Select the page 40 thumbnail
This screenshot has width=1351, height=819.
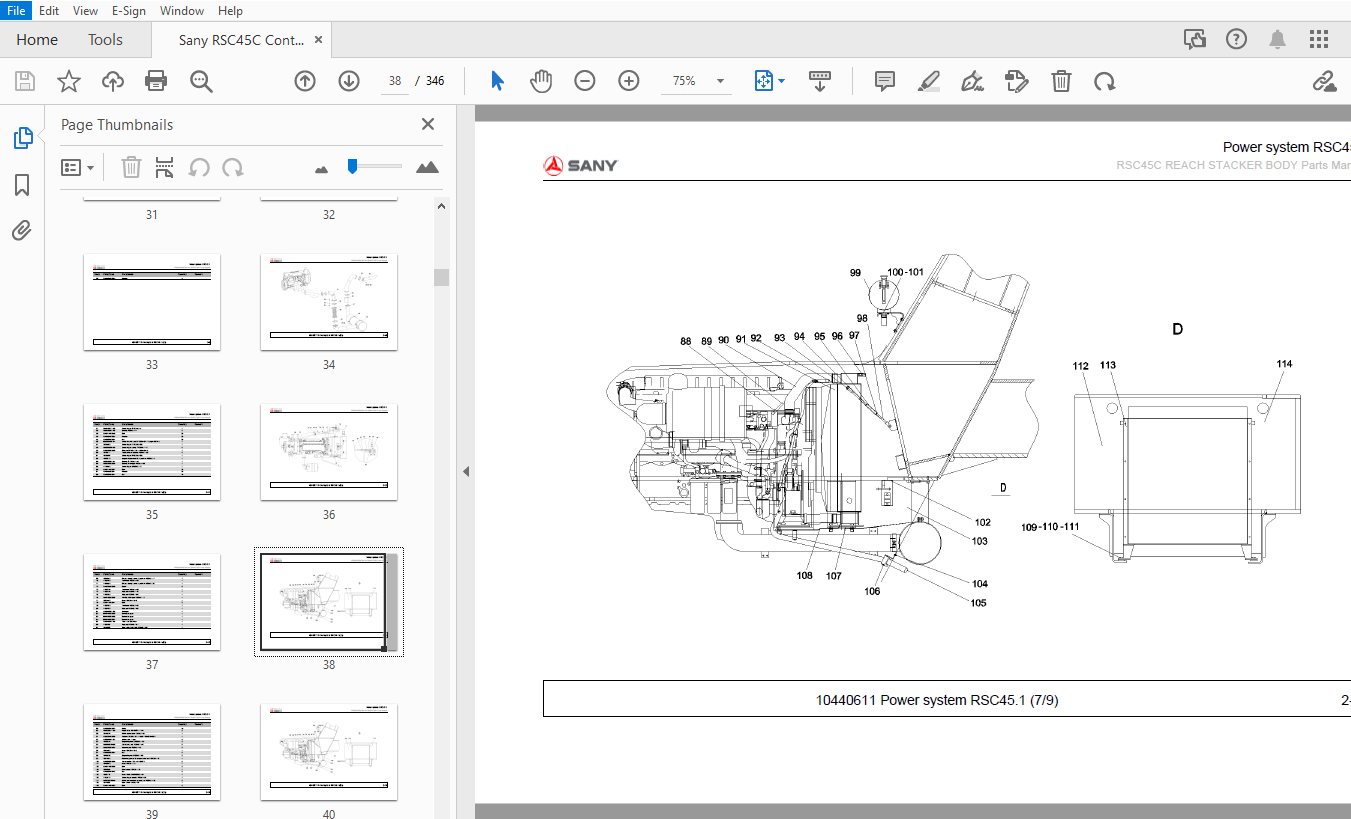pyautogui.click(x=329, y=752)
